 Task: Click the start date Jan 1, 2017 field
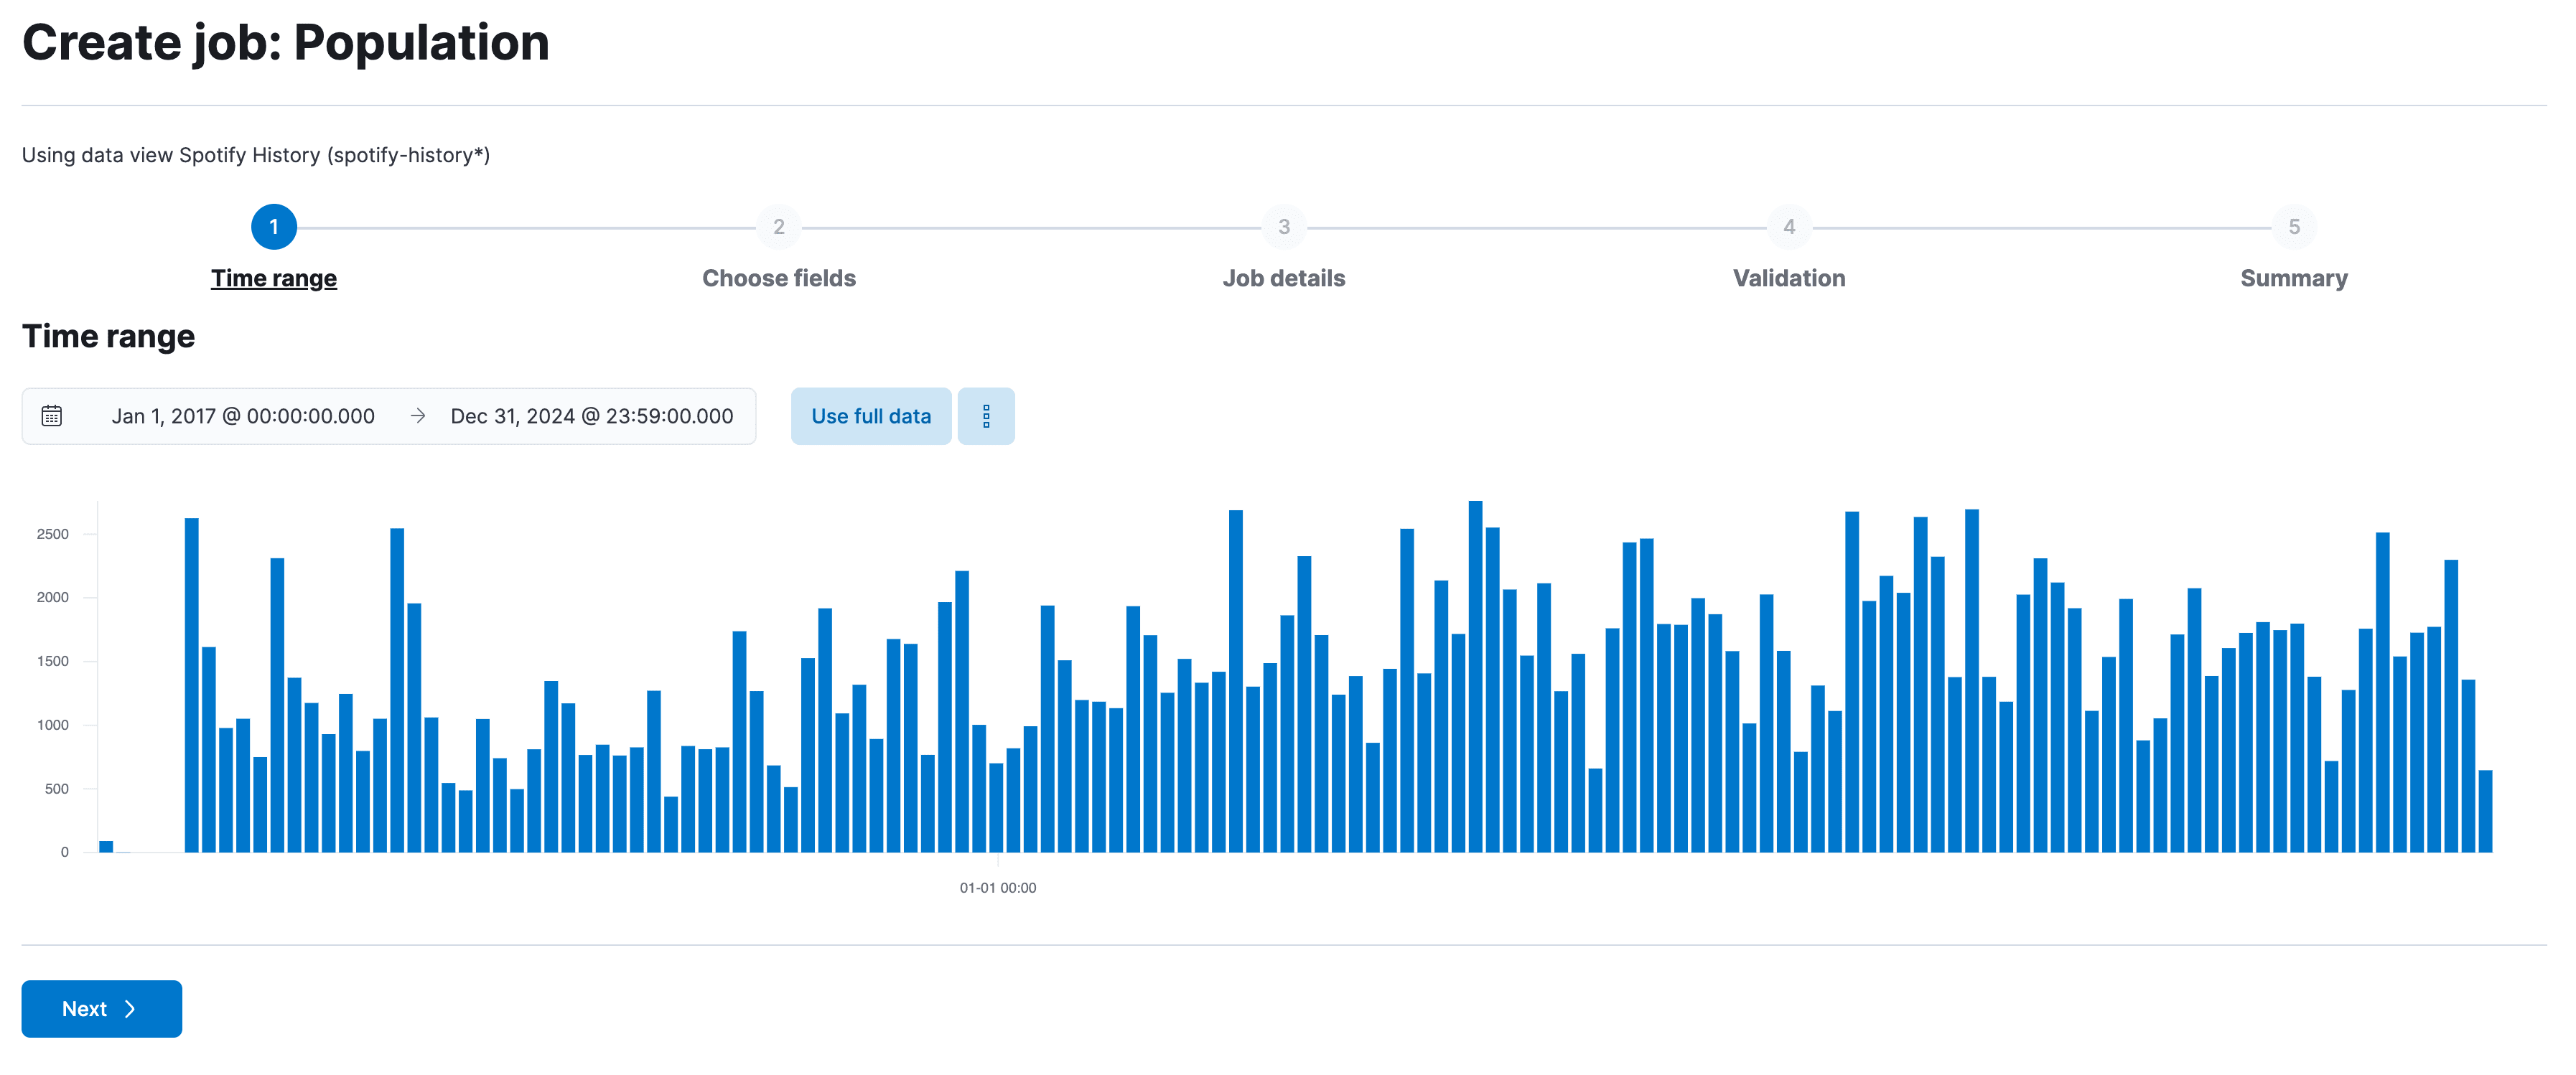243,415
